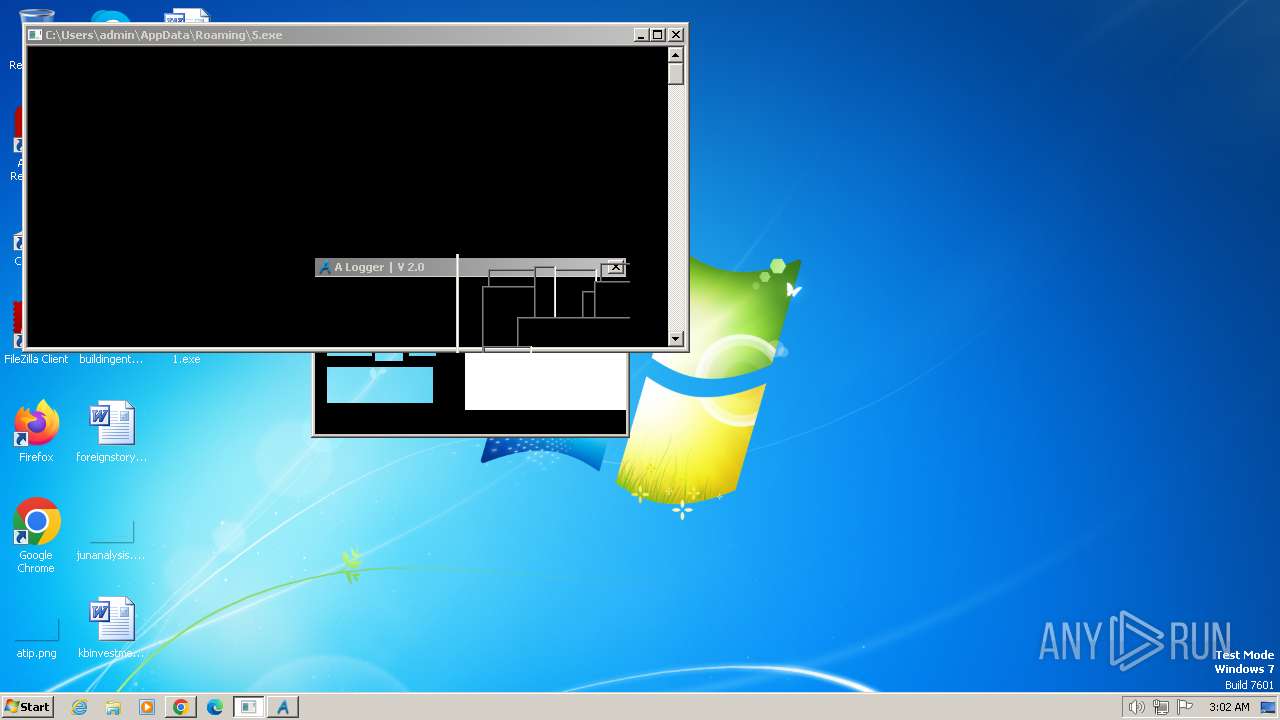Close the A Logger V 2.0 window
This screenshot has height=720, width=1280.
pyautogui.click(x=615, y=267)
